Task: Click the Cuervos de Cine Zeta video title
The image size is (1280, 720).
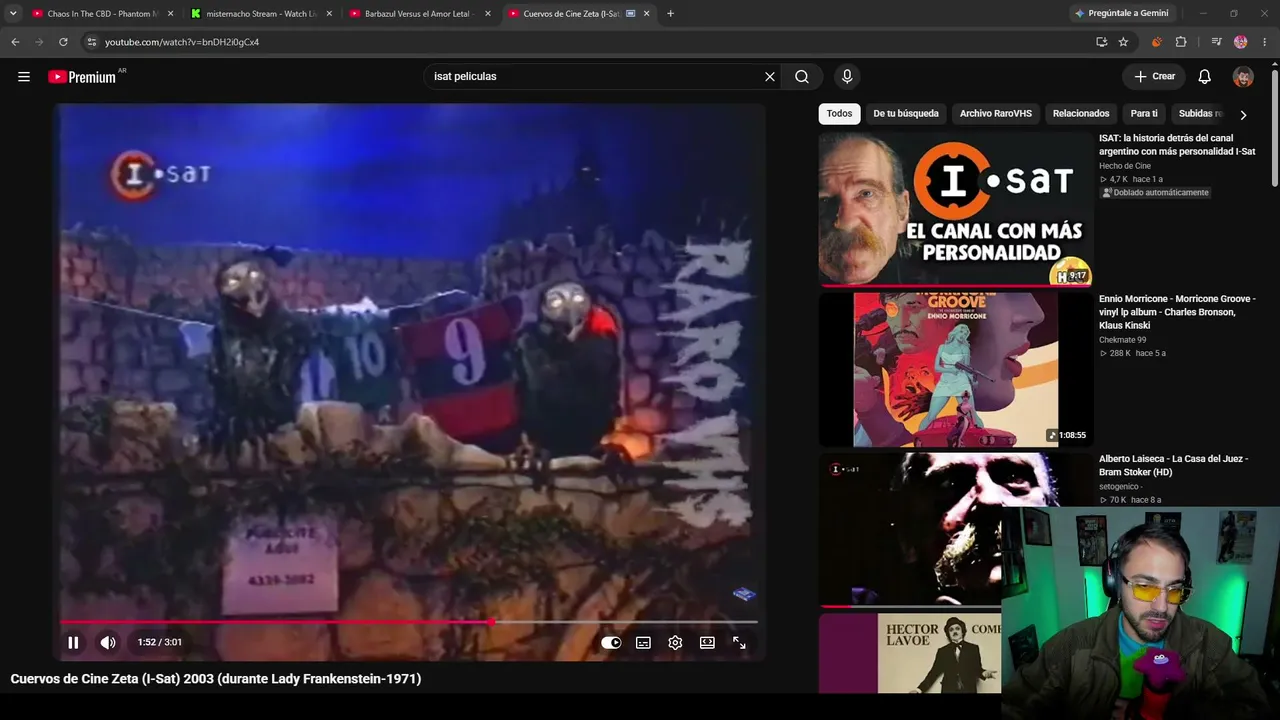Action: (216, 679)
